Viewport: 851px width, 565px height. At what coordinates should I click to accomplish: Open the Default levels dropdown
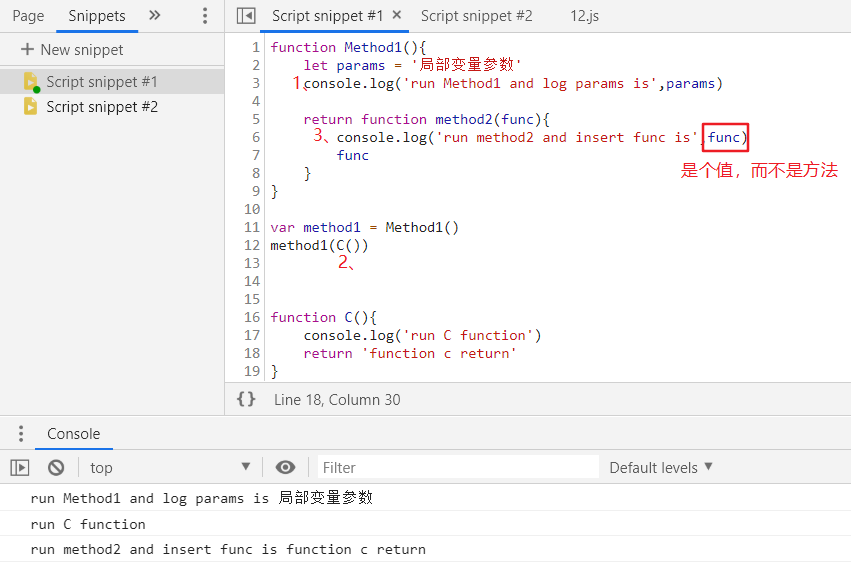click(661, 467)
